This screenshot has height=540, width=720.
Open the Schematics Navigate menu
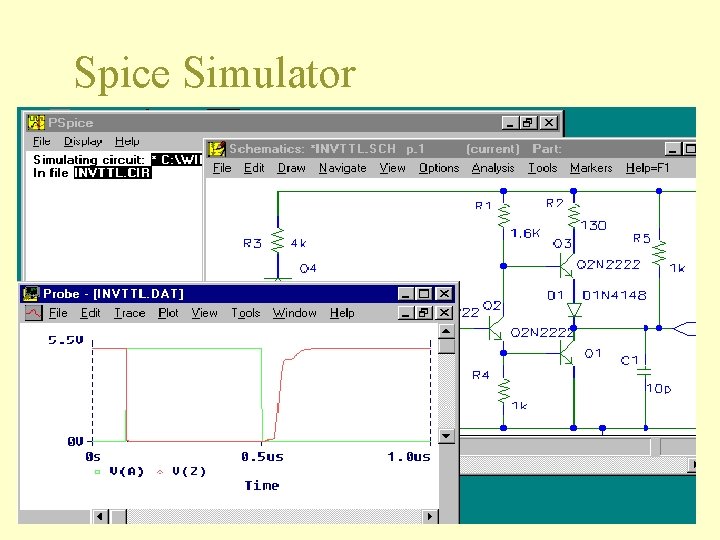(343, 168)
